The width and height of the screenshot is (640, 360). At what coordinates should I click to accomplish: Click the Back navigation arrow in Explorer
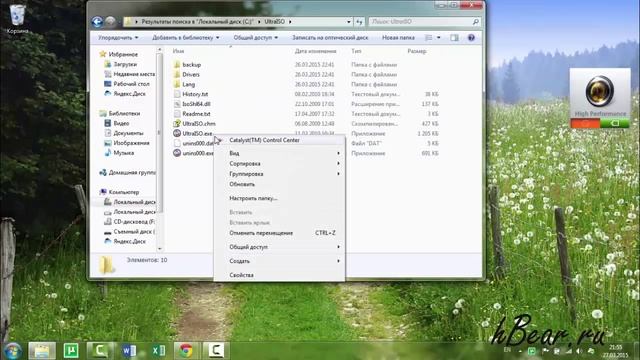[97, 22]
